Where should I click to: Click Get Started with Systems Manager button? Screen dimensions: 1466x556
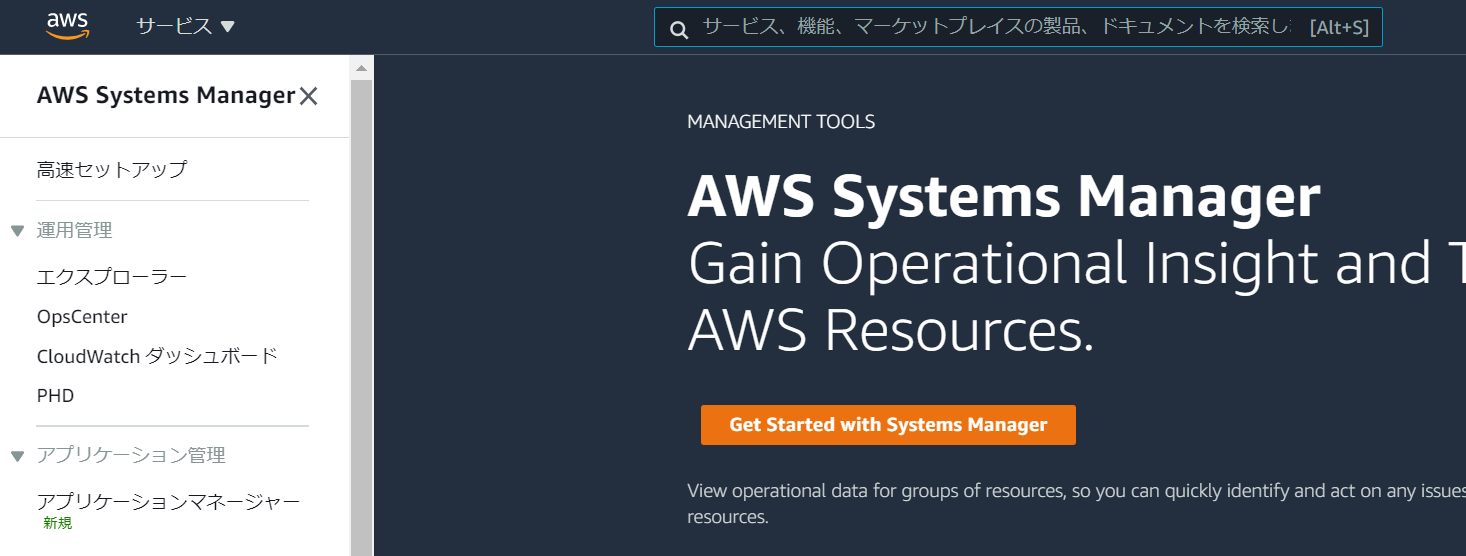coord(888,425)
